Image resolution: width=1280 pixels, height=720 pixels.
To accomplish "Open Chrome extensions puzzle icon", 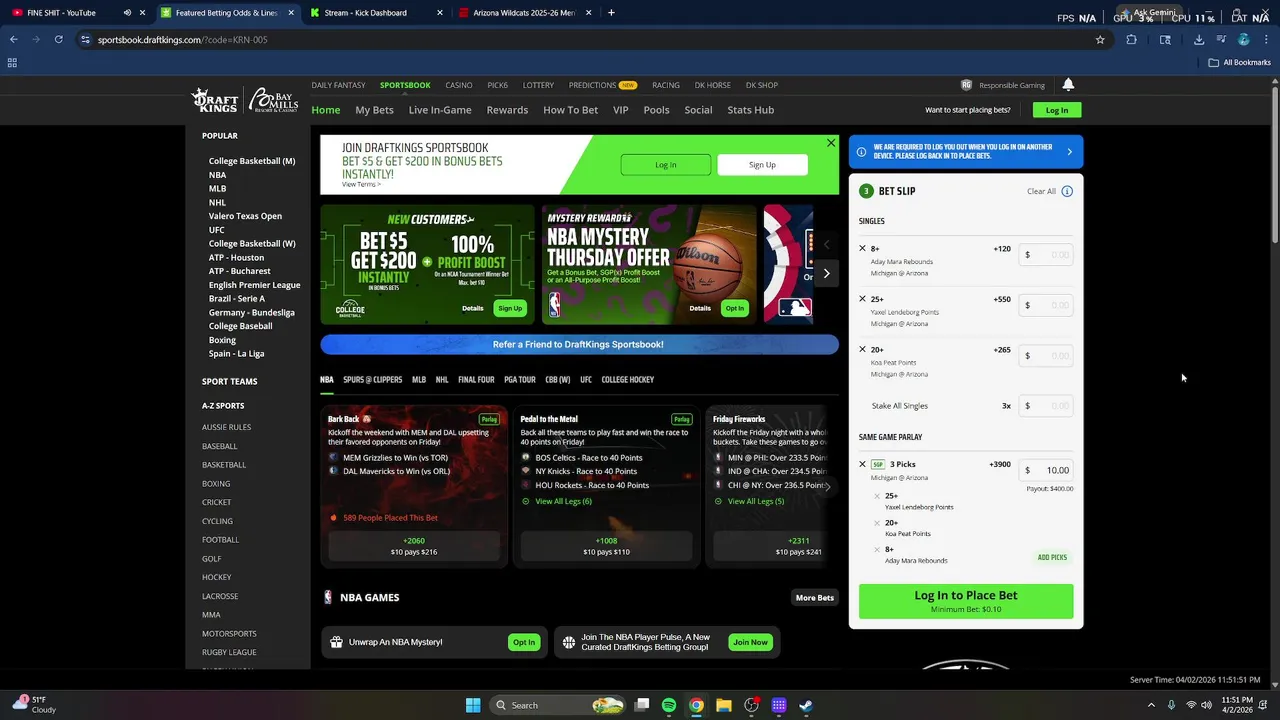I will (x=1131, y=40).
